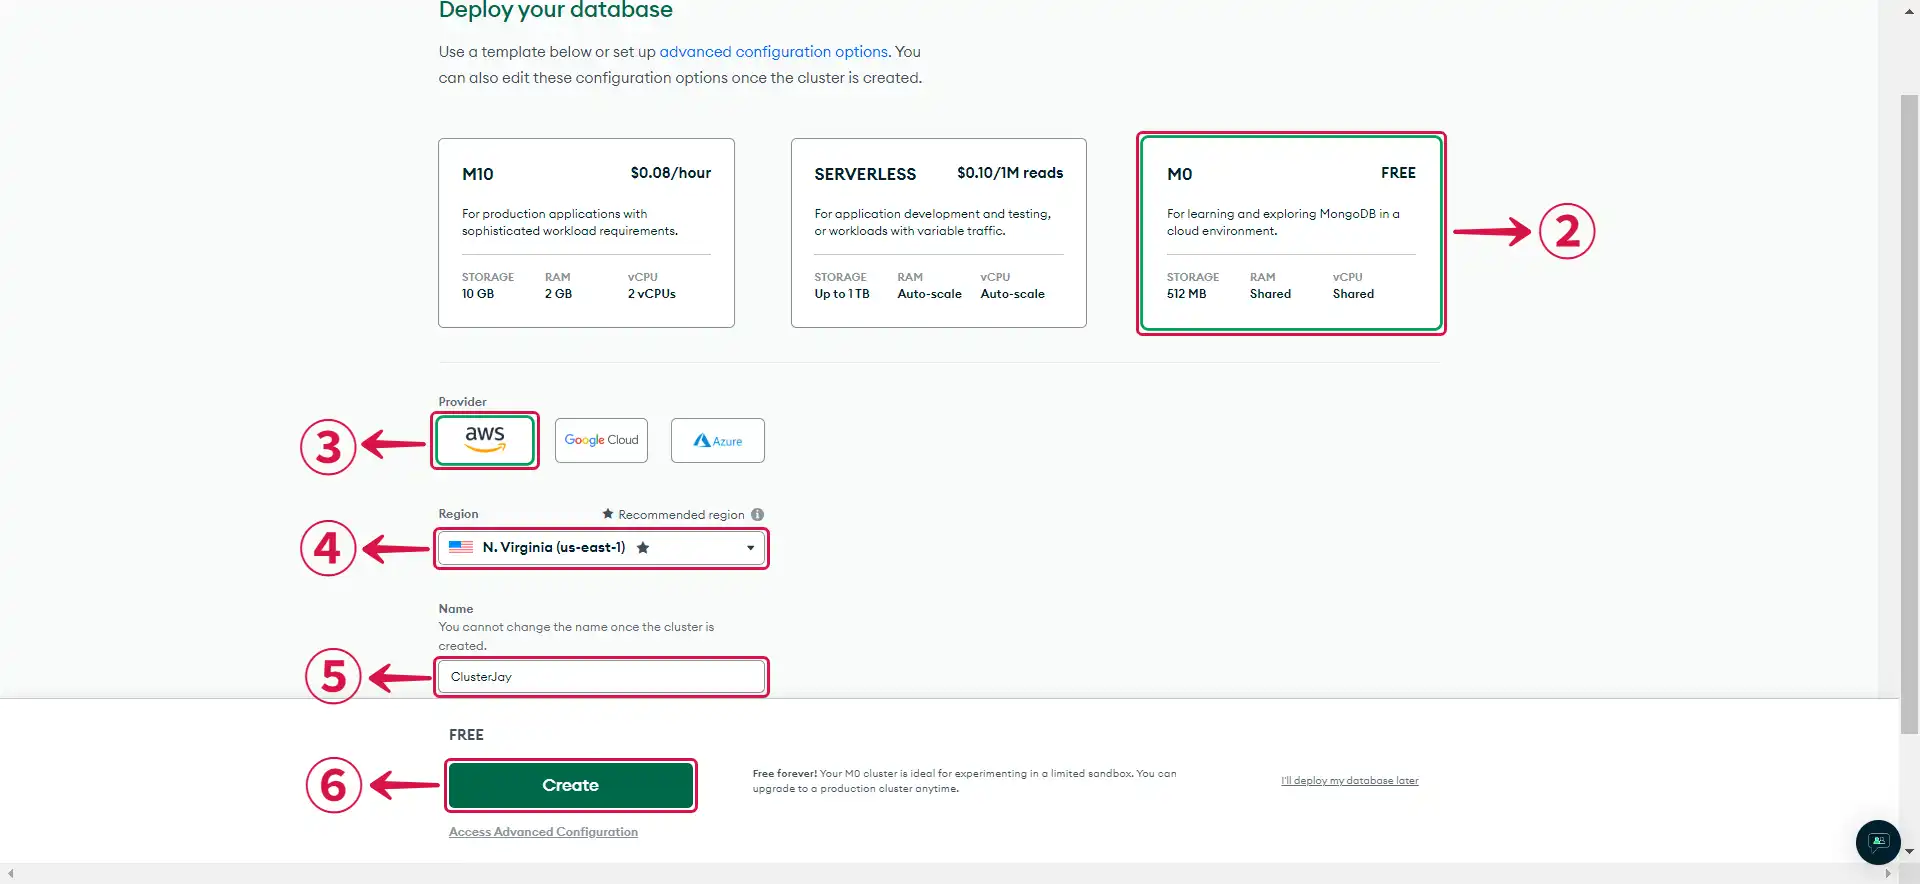
Task: Click I'll deploy my database later
Action: click(x=1350, y=781)
